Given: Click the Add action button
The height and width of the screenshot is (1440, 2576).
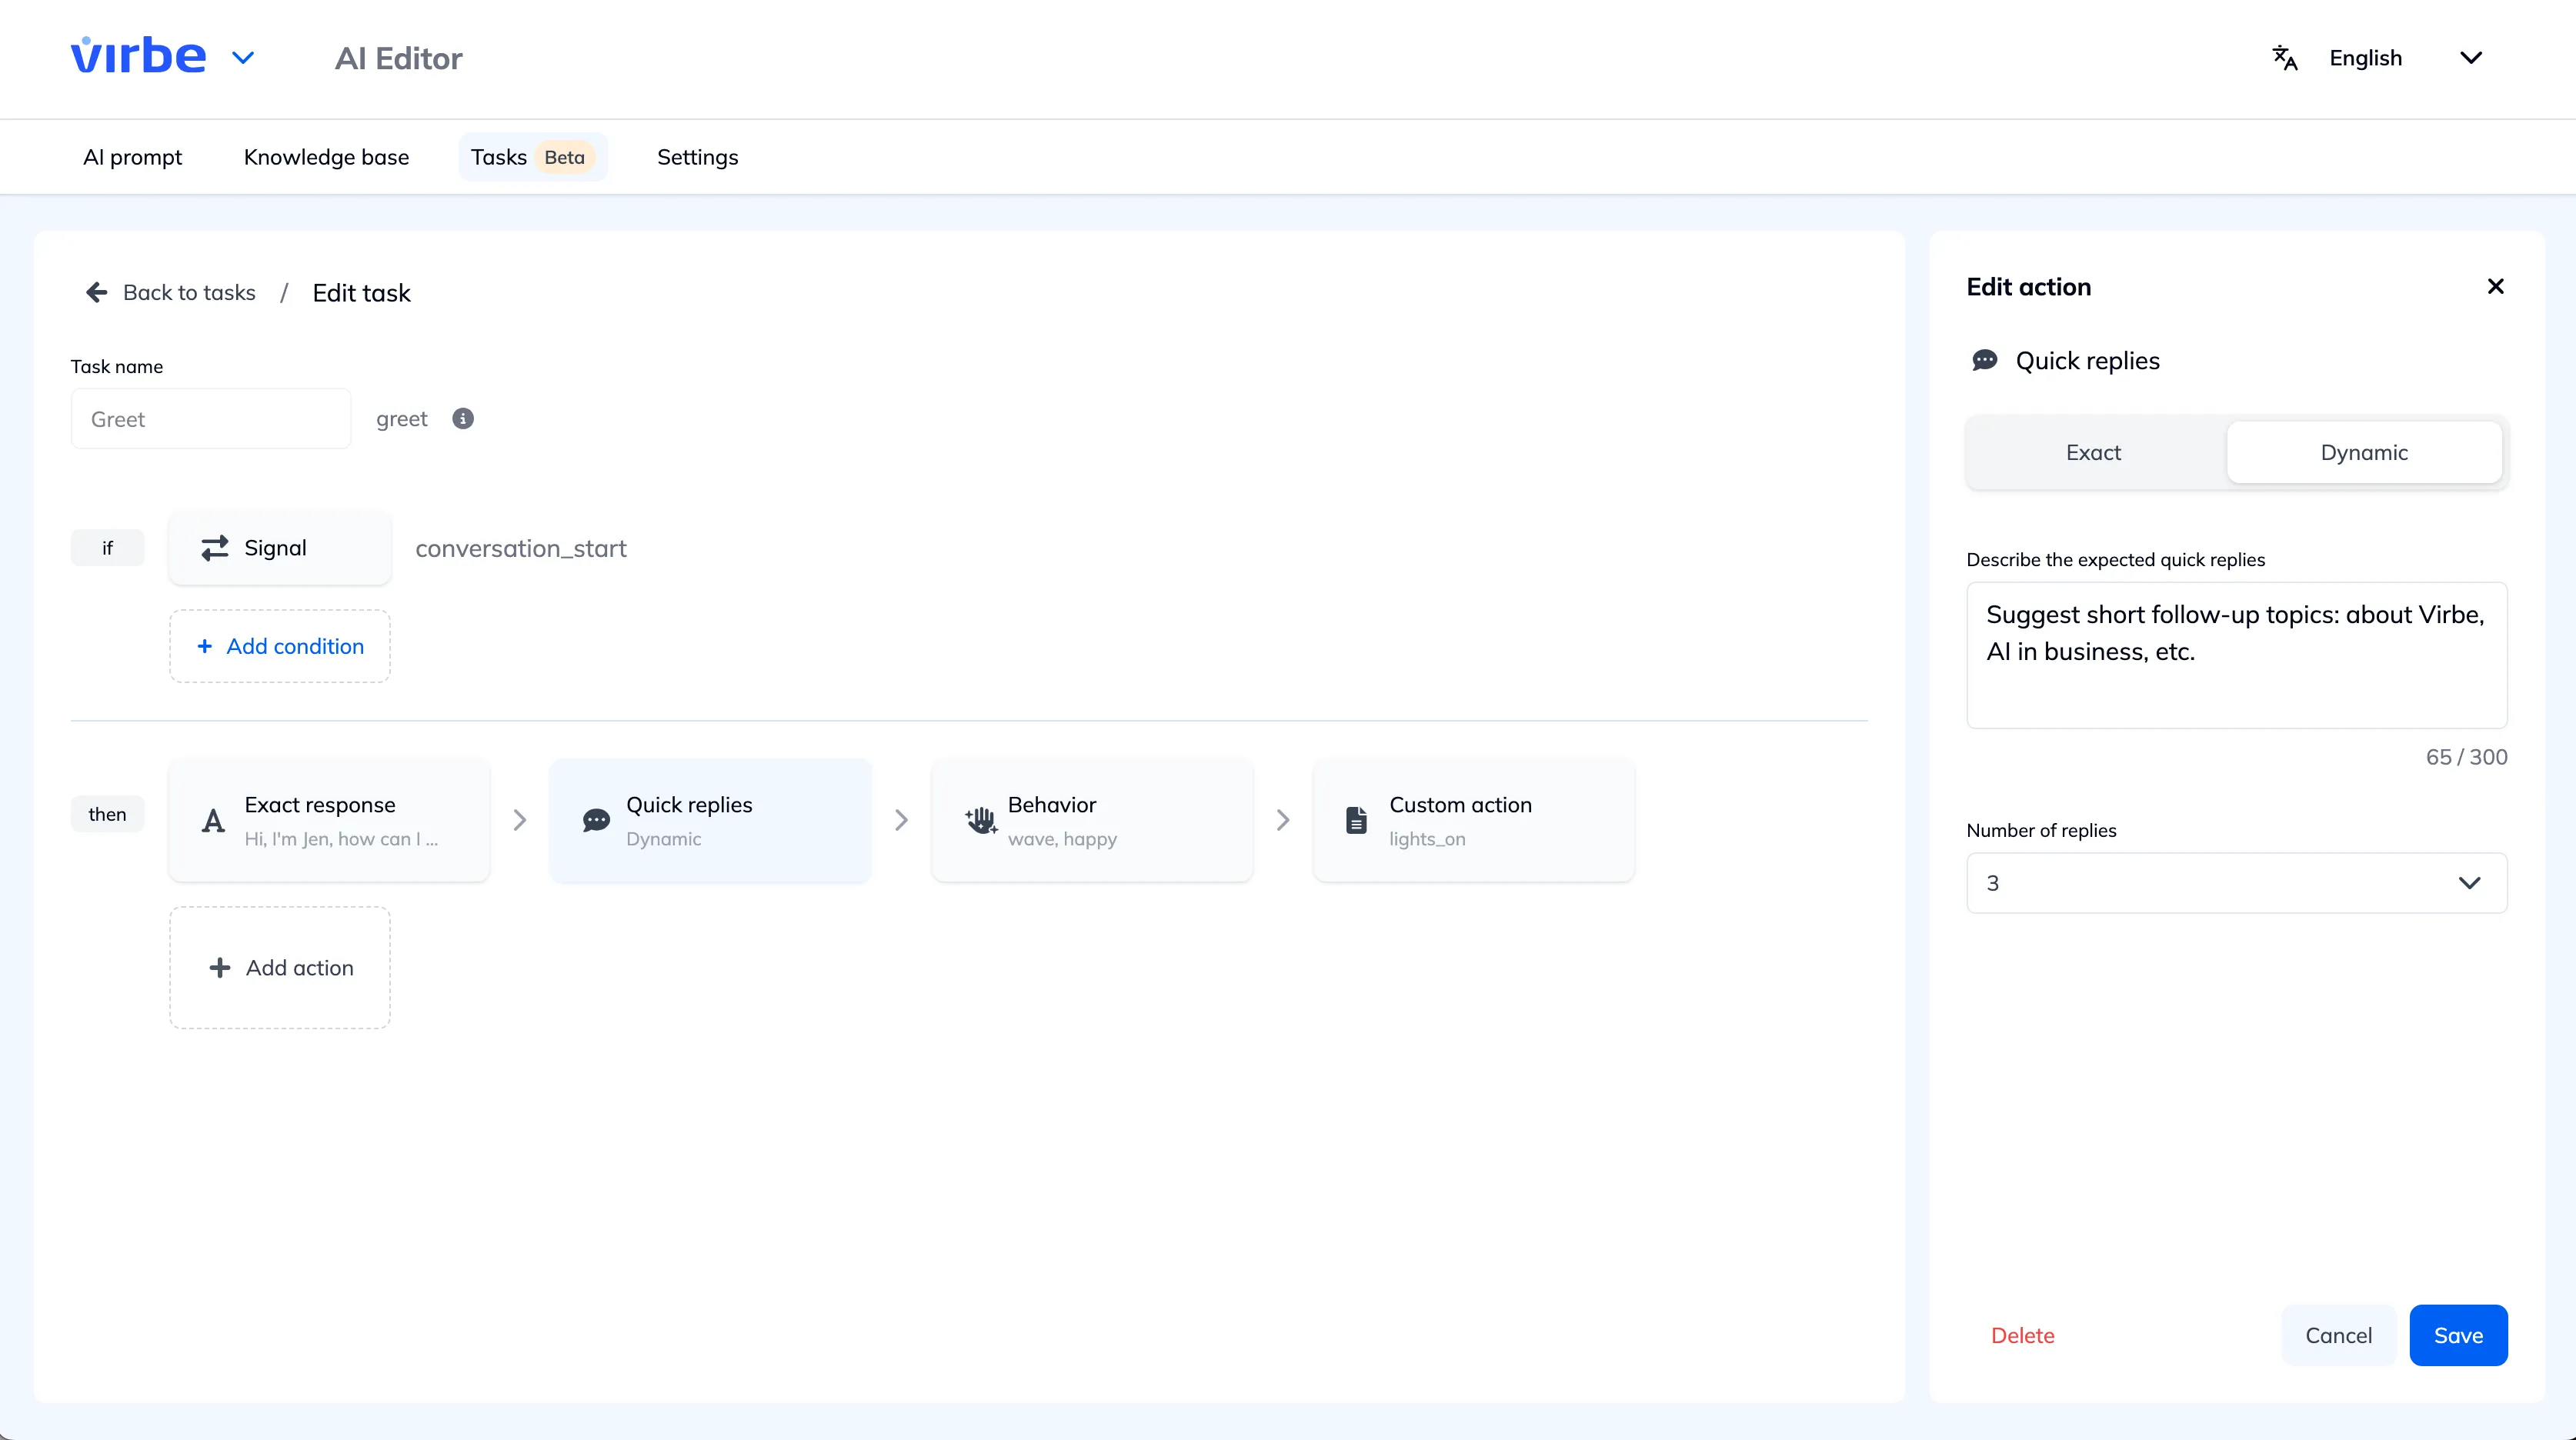Looking at the screenshot, I should coord(280,967).
